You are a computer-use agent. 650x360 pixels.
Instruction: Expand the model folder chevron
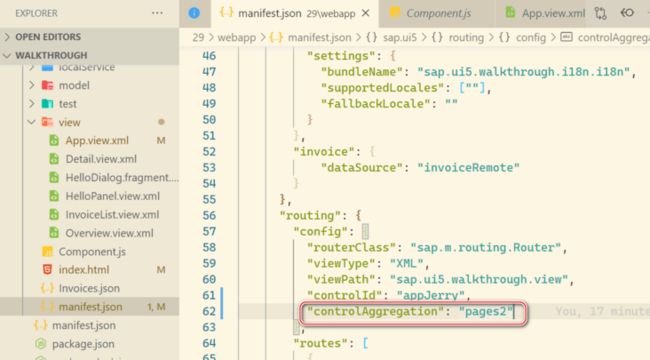tap(32, 85)
